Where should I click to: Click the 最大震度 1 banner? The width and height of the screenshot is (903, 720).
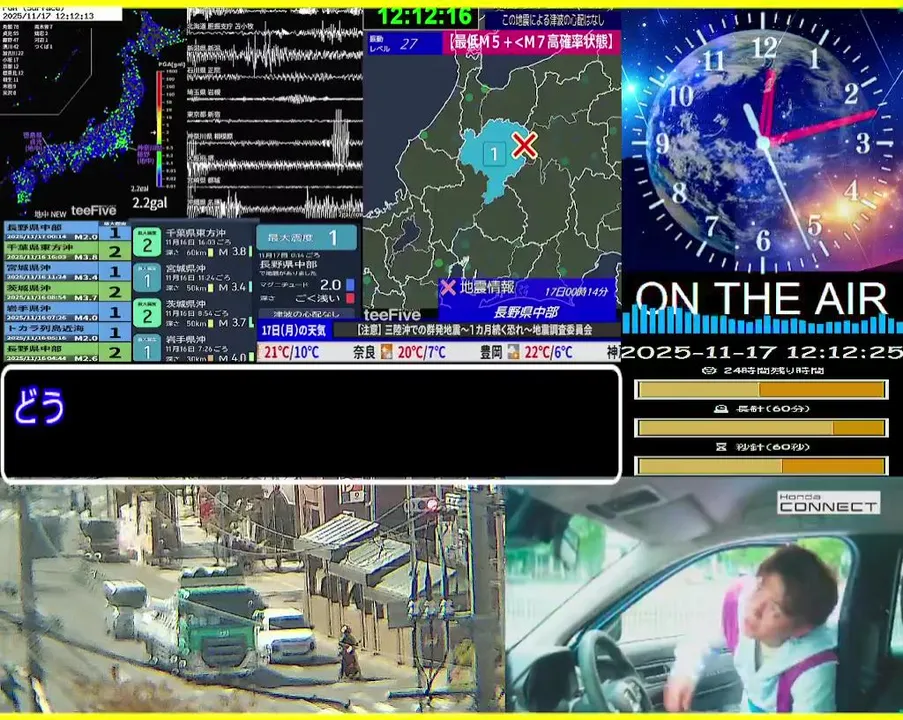coord(307,237)
